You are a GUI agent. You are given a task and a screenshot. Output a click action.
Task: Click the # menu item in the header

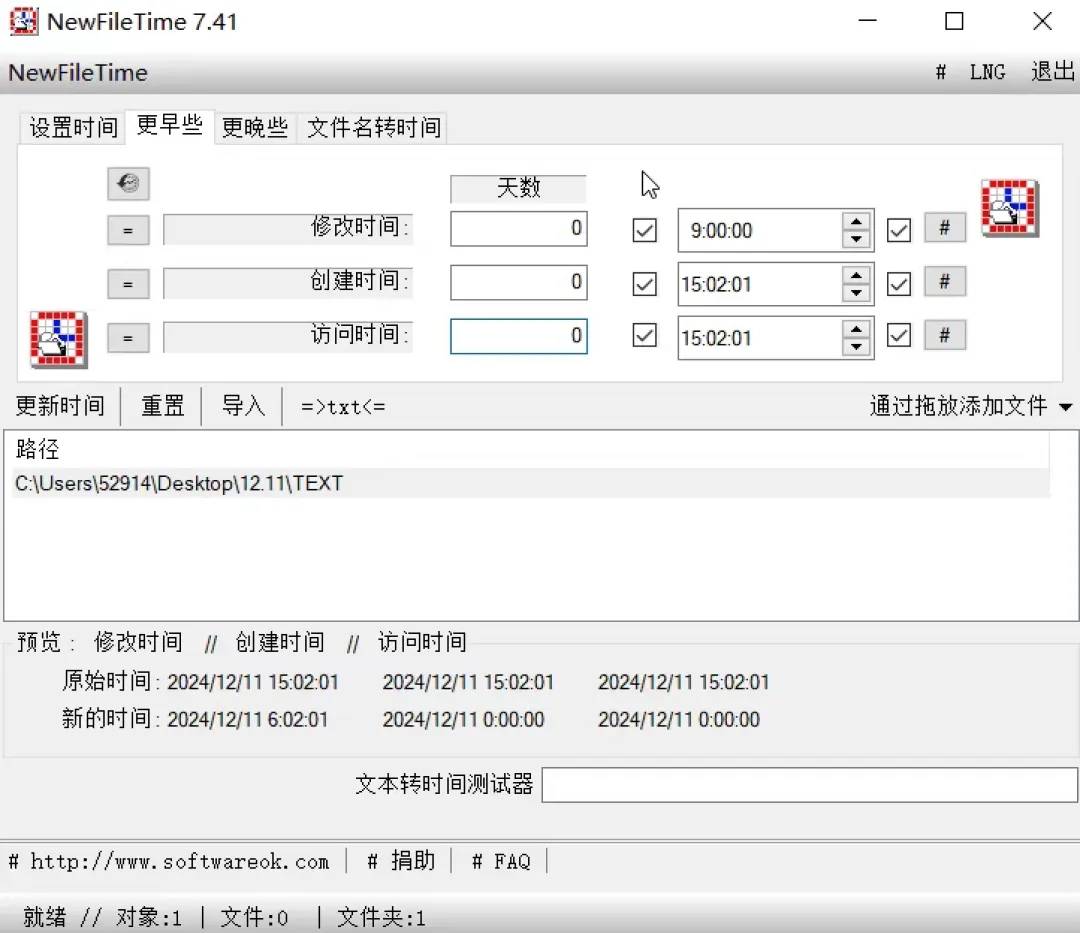click(x=941, y=72)
